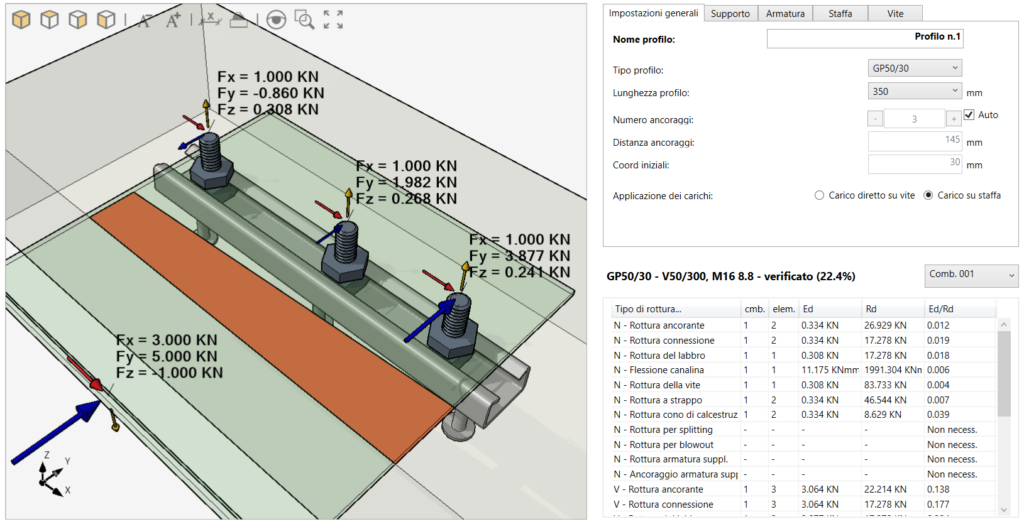Viewport: 1024px width, 524px height.
Task: Switch to top-face cube view
Action: [50, 20]
